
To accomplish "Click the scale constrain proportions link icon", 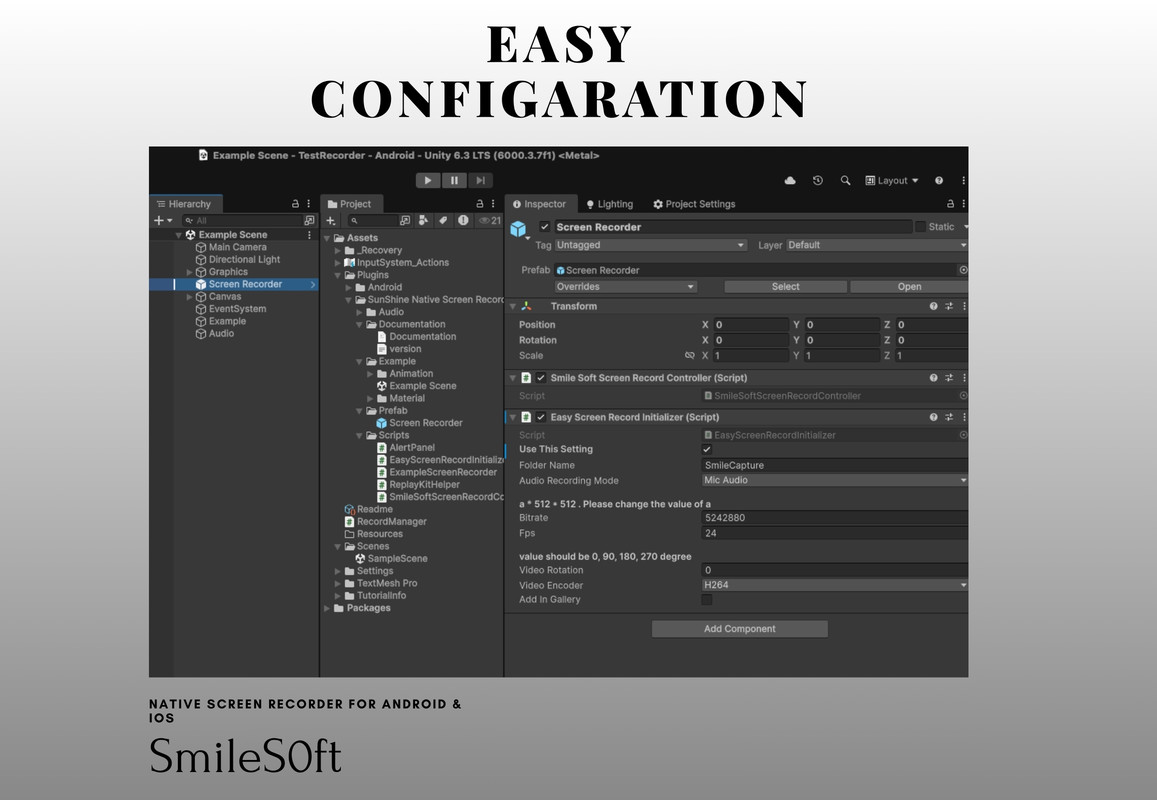I will coord(689,356).
